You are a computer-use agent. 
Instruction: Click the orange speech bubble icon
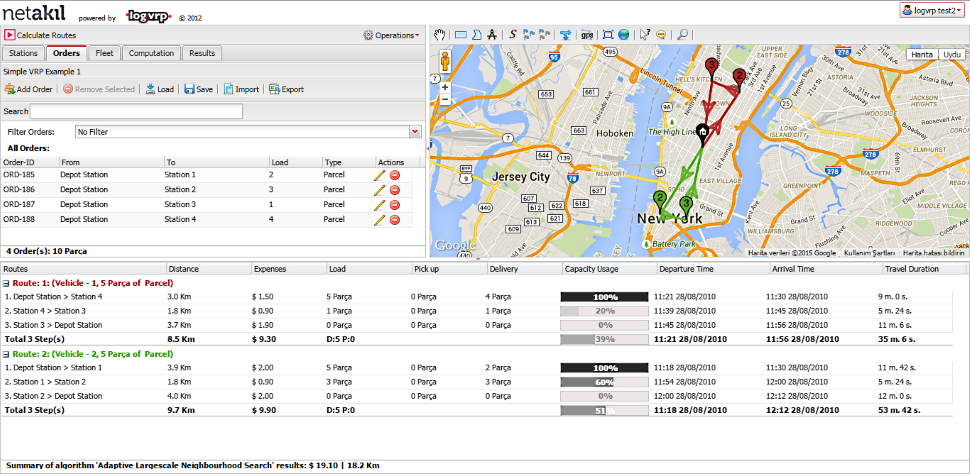point(661,35)
